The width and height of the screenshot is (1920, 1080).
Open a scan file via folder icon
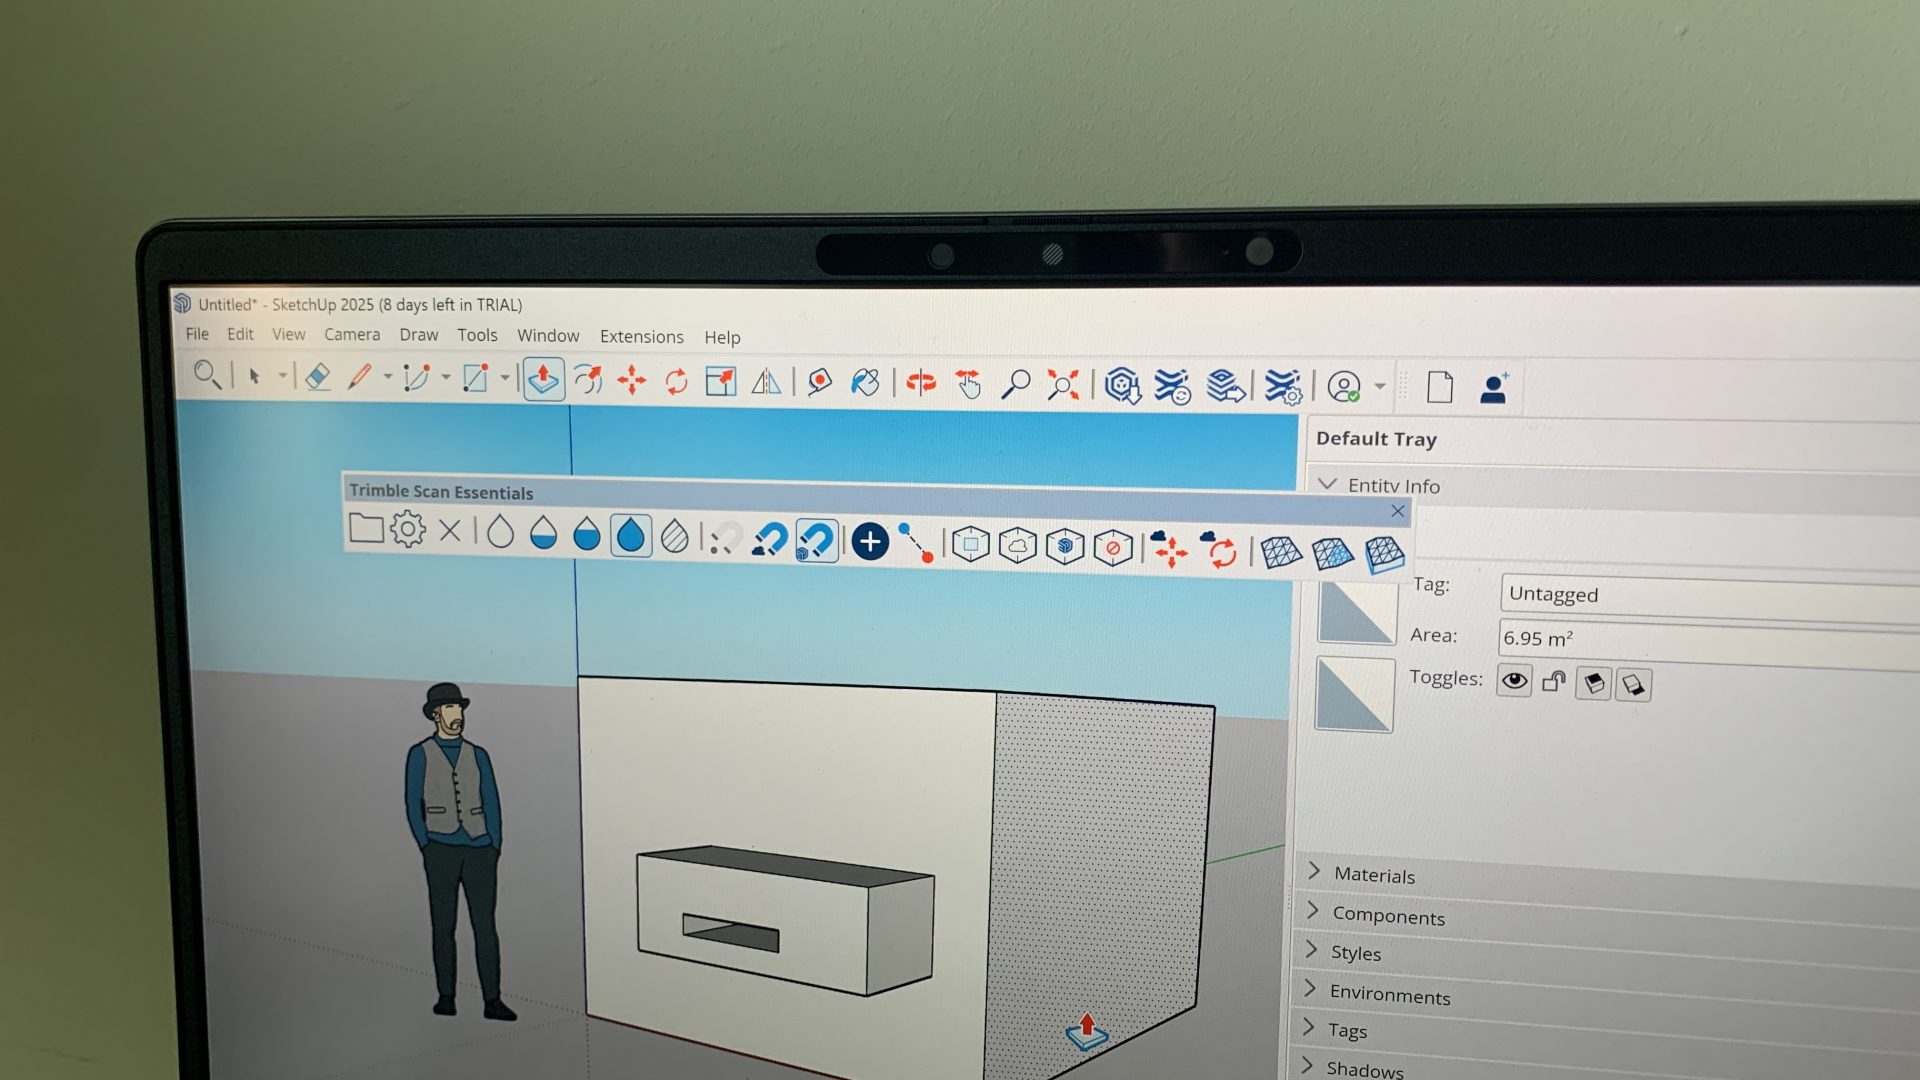coord(366,529)
